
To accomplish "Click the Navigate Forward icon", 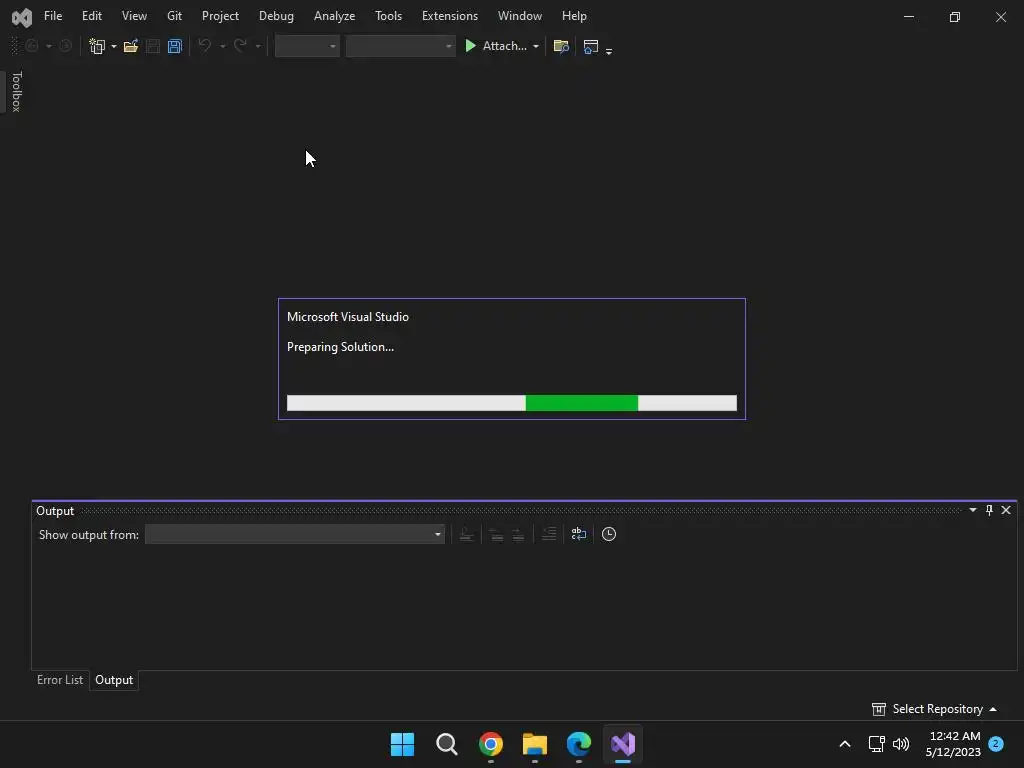I will 65,46.
